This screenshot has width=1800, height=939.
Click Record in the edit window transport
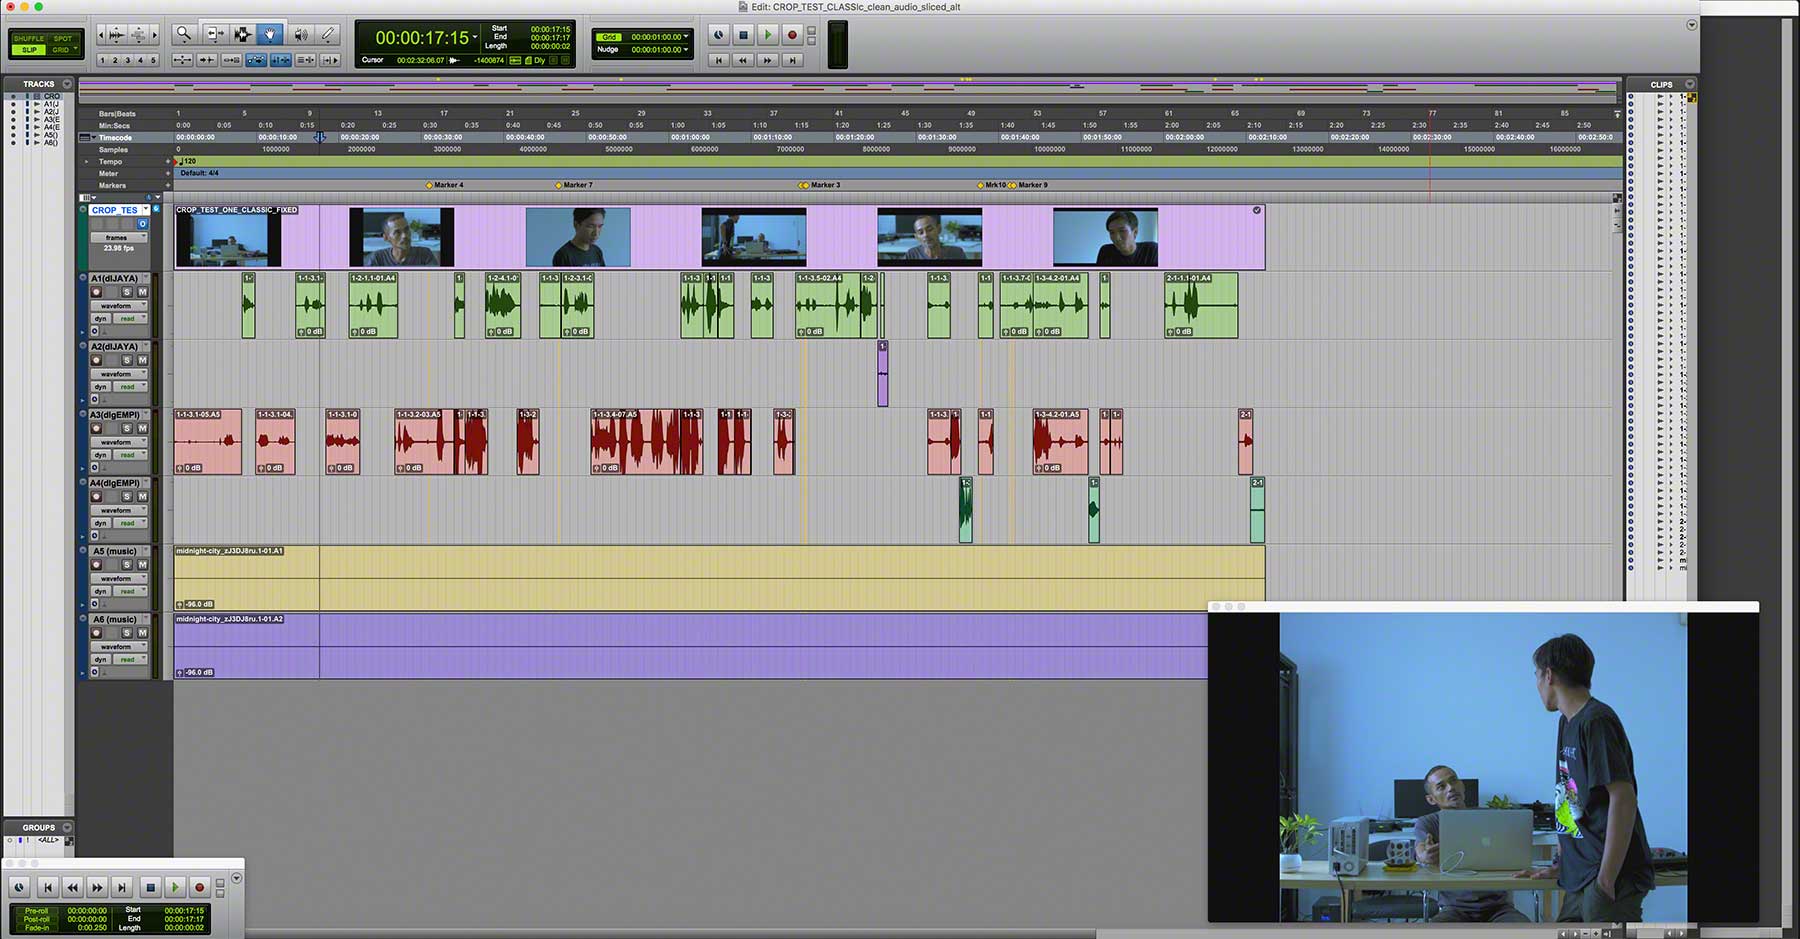coord(792,35)
